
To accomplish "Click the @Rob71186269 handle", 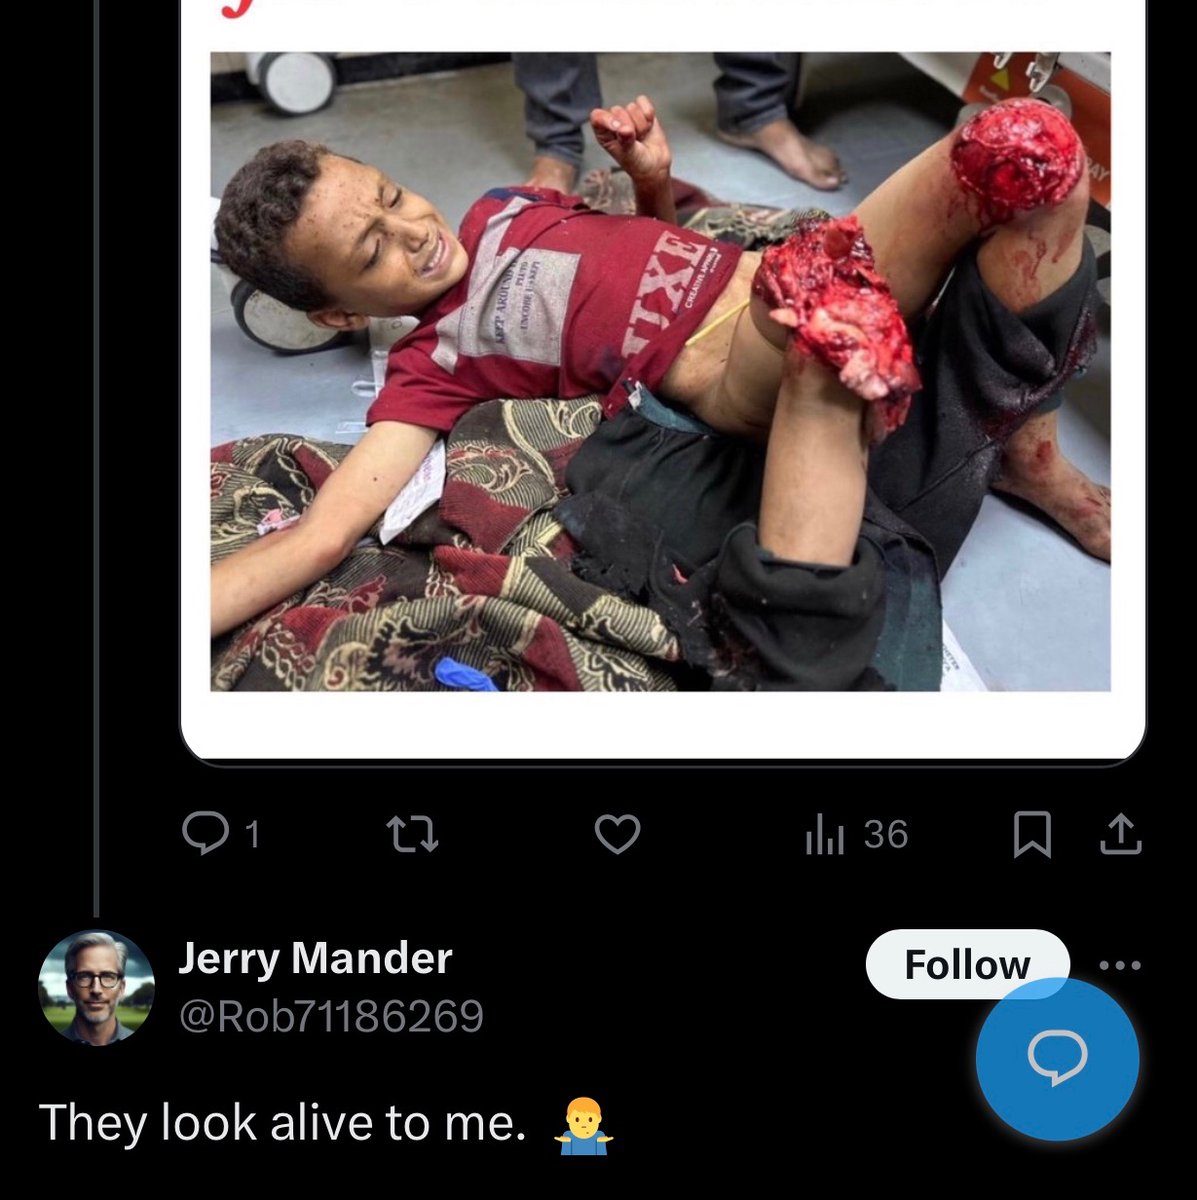I will [331, 1016].
